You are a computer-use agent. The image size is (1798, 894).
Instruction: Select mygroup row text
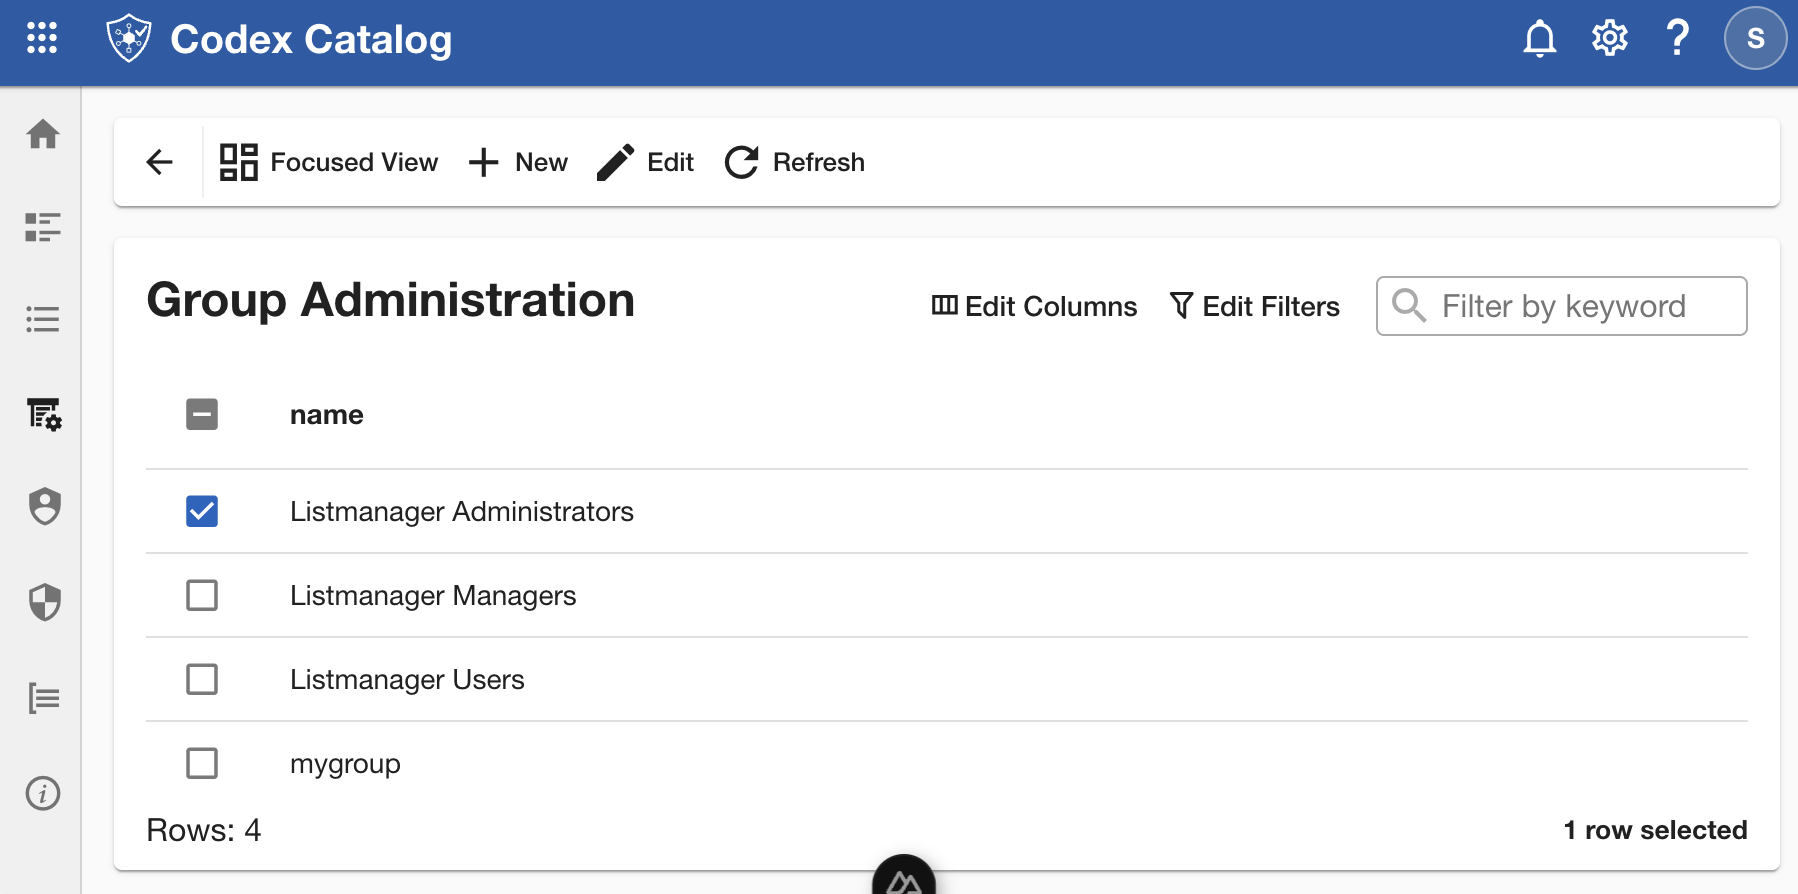[345, 765]
